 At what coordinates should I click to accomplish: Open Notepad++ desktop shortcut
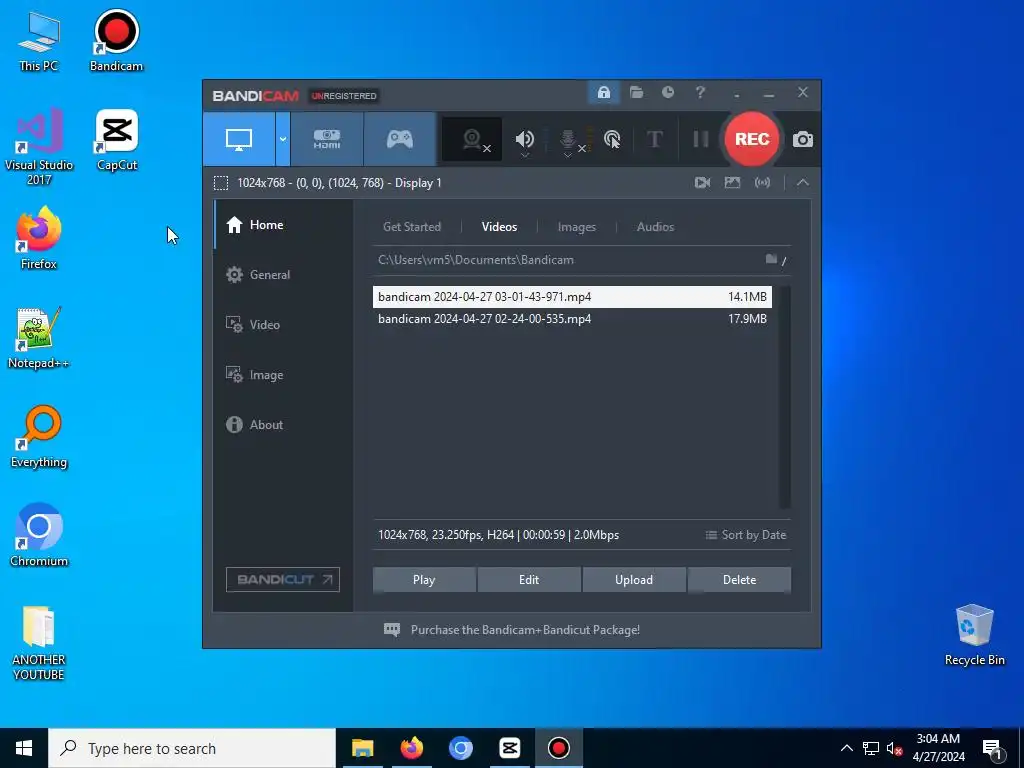(x=39, y=338)
